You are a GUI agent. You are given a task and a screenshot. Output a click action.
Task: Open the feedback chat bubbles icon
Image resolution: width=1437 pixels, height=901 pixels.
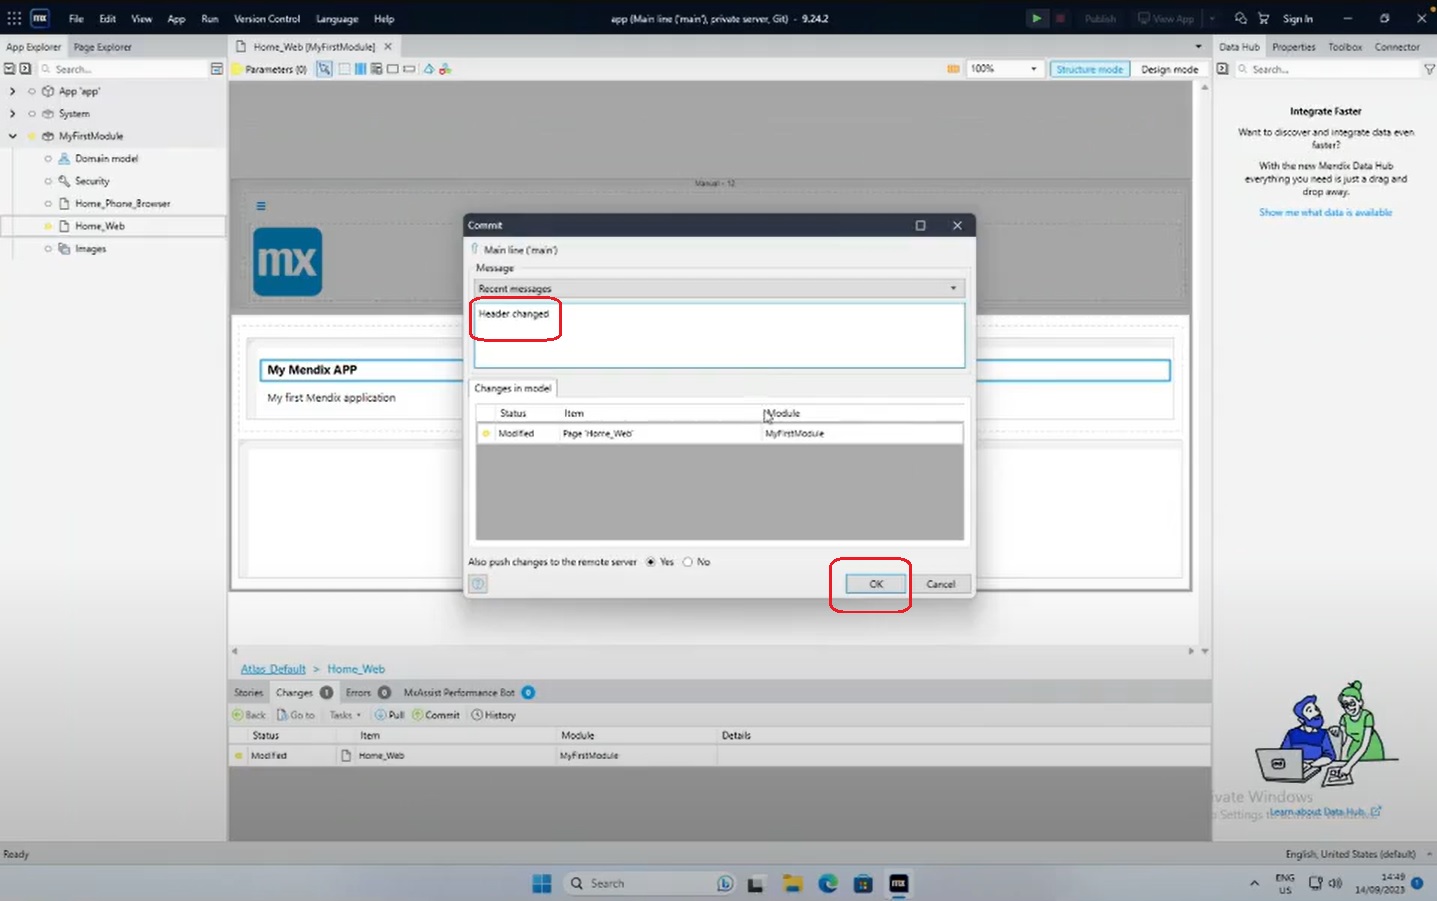coord(1241,18)
